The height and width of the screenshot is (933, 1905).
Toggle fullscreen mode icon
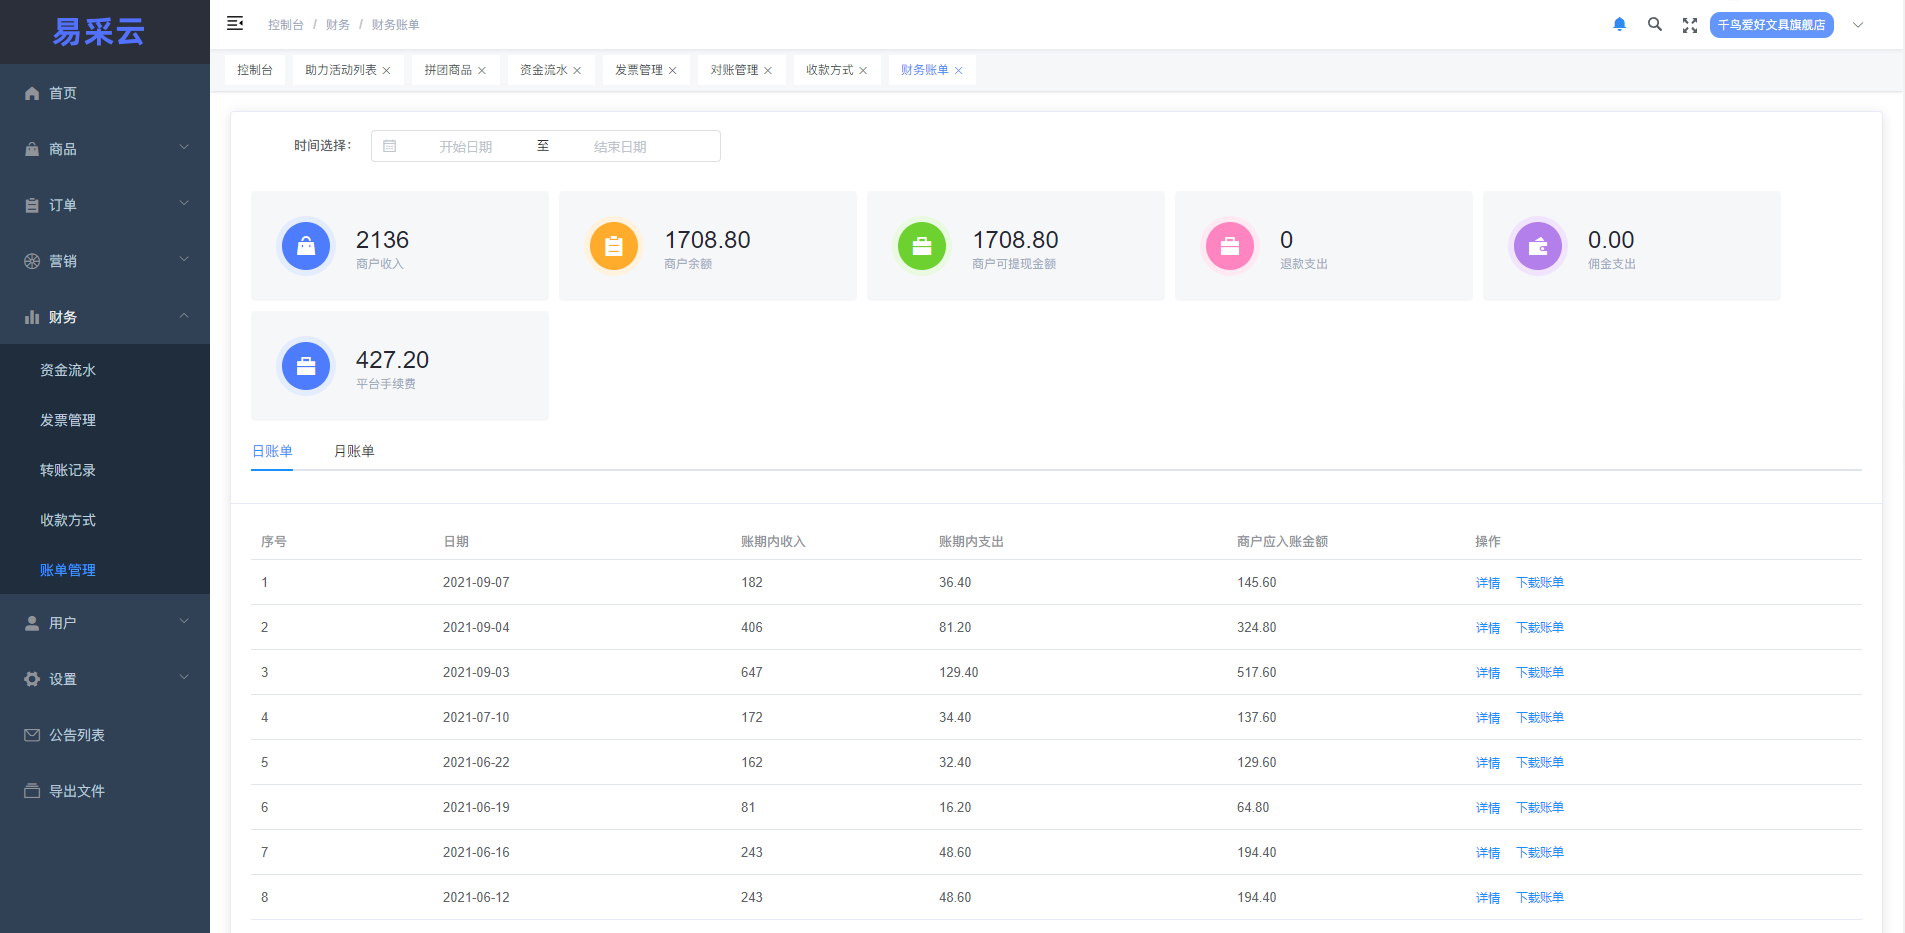pyautogui.click(x=1689, y=25)
